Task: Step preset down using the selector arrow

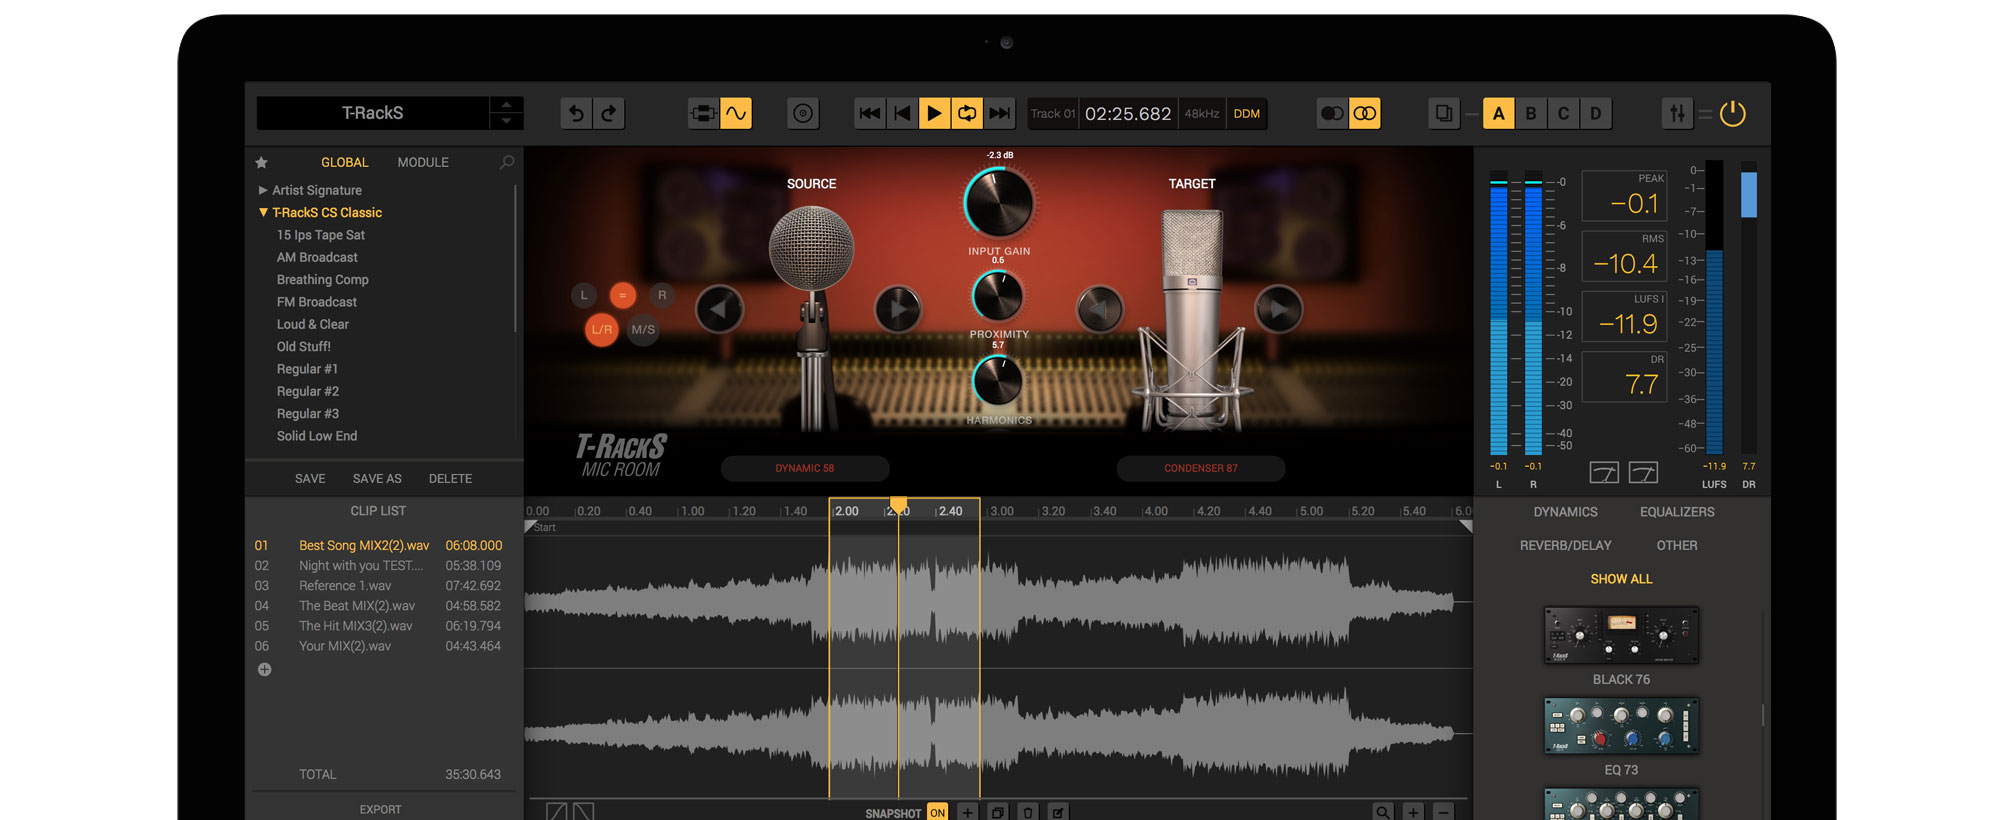Action: (x=506, y=122)
